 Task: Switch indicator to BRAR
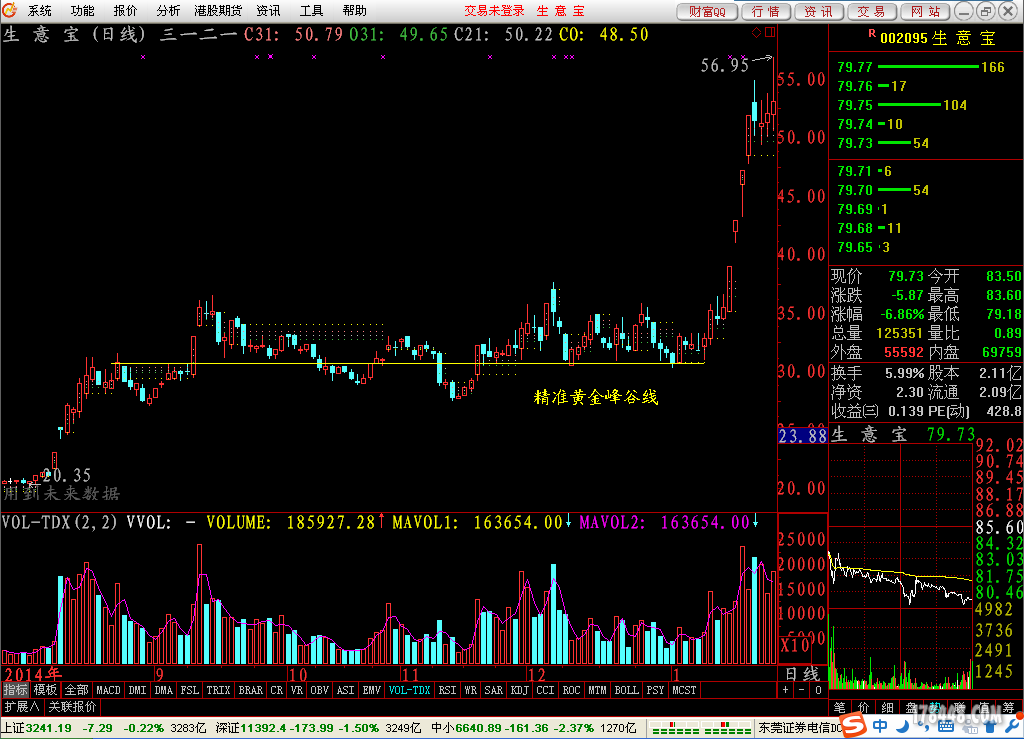[250, 690]
